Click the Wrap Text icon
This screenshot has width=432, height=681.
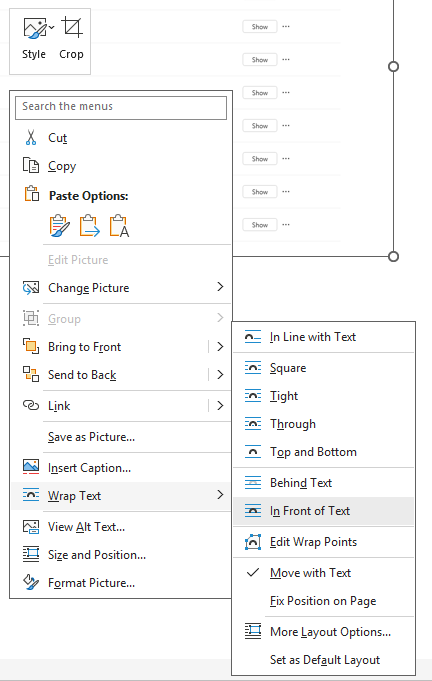tap(31, 495)
